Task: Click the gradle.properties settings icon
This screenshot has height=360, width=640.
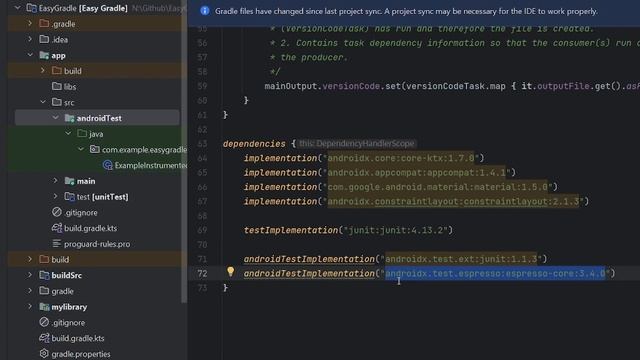Action: point(44,353)
